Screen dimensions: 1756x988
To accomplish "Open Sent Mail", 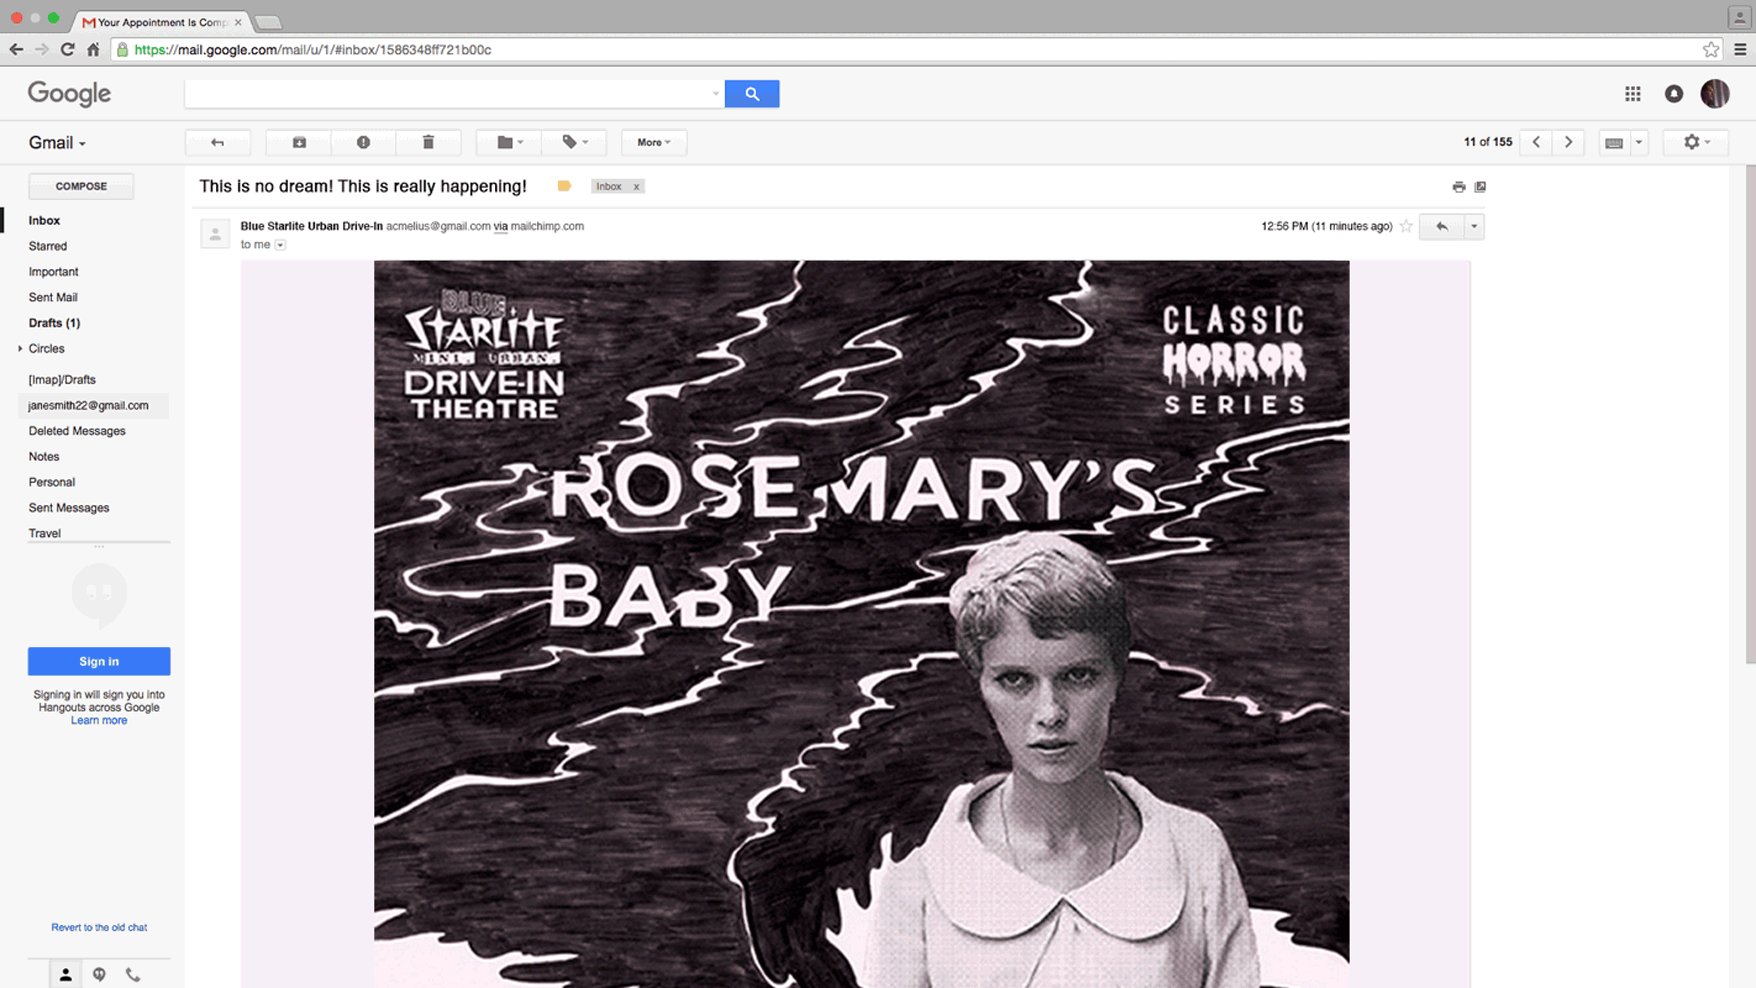I will [53, 298].
